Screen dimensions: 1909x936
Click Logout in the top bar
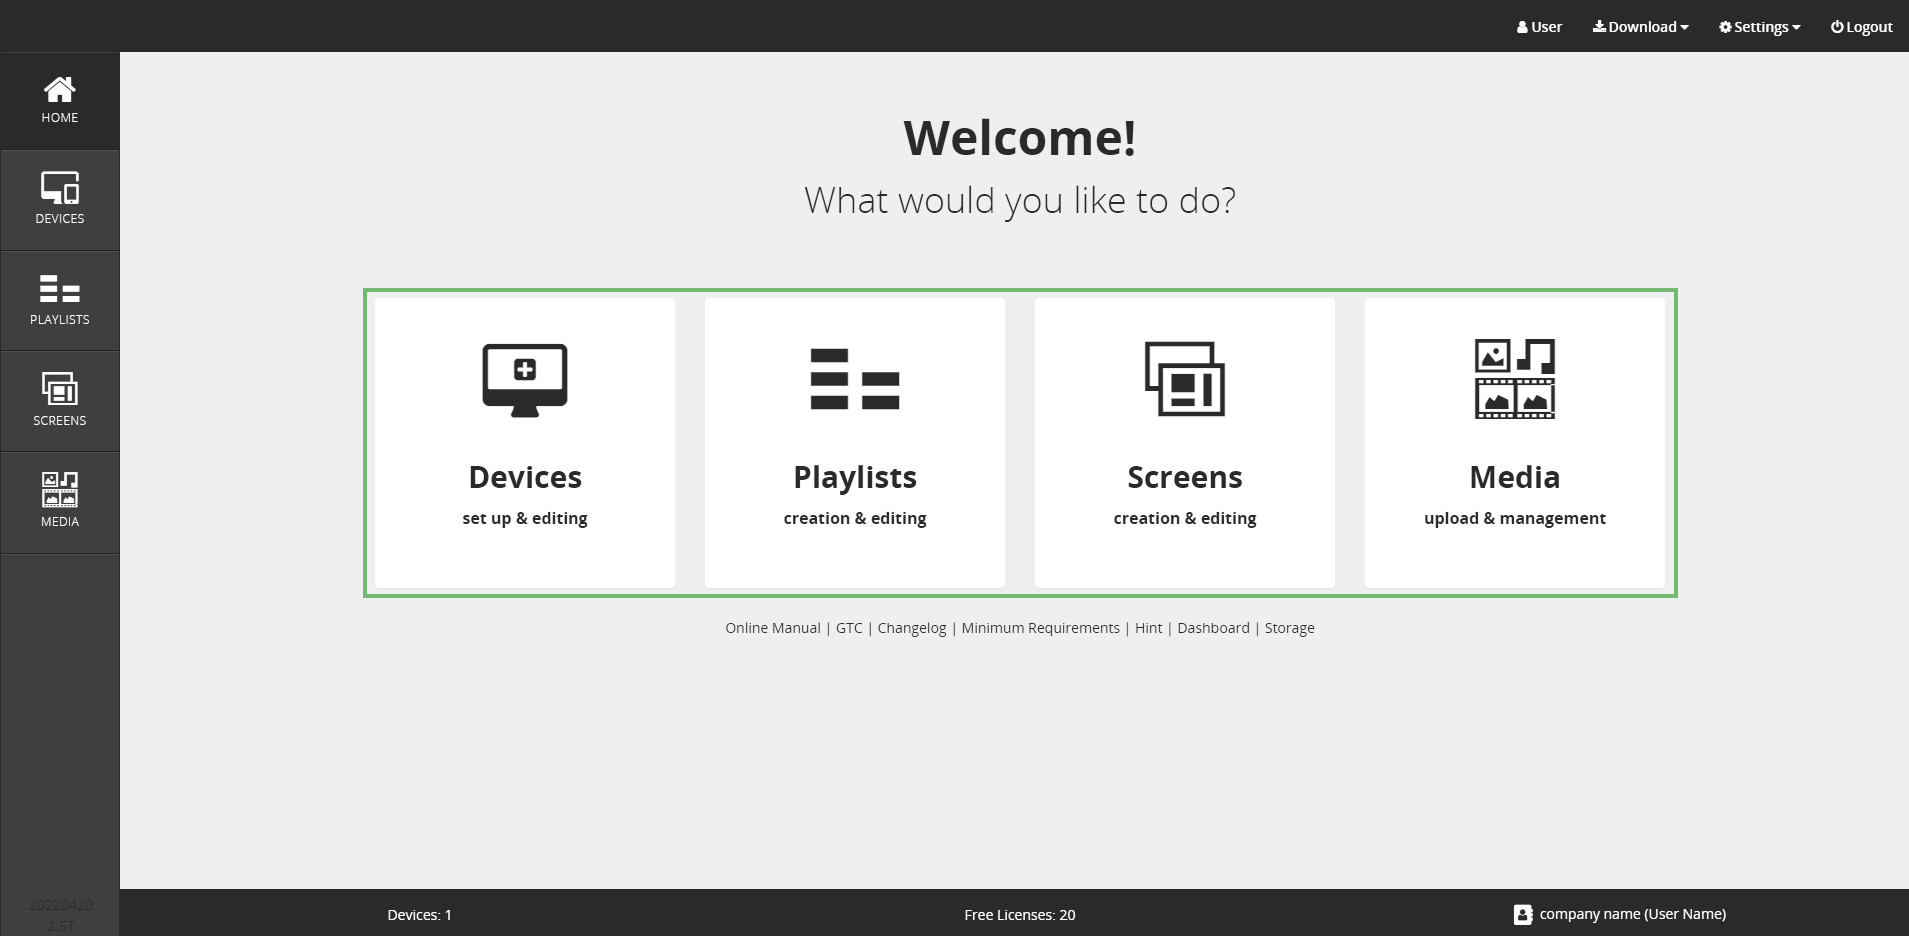(1861, 27)
